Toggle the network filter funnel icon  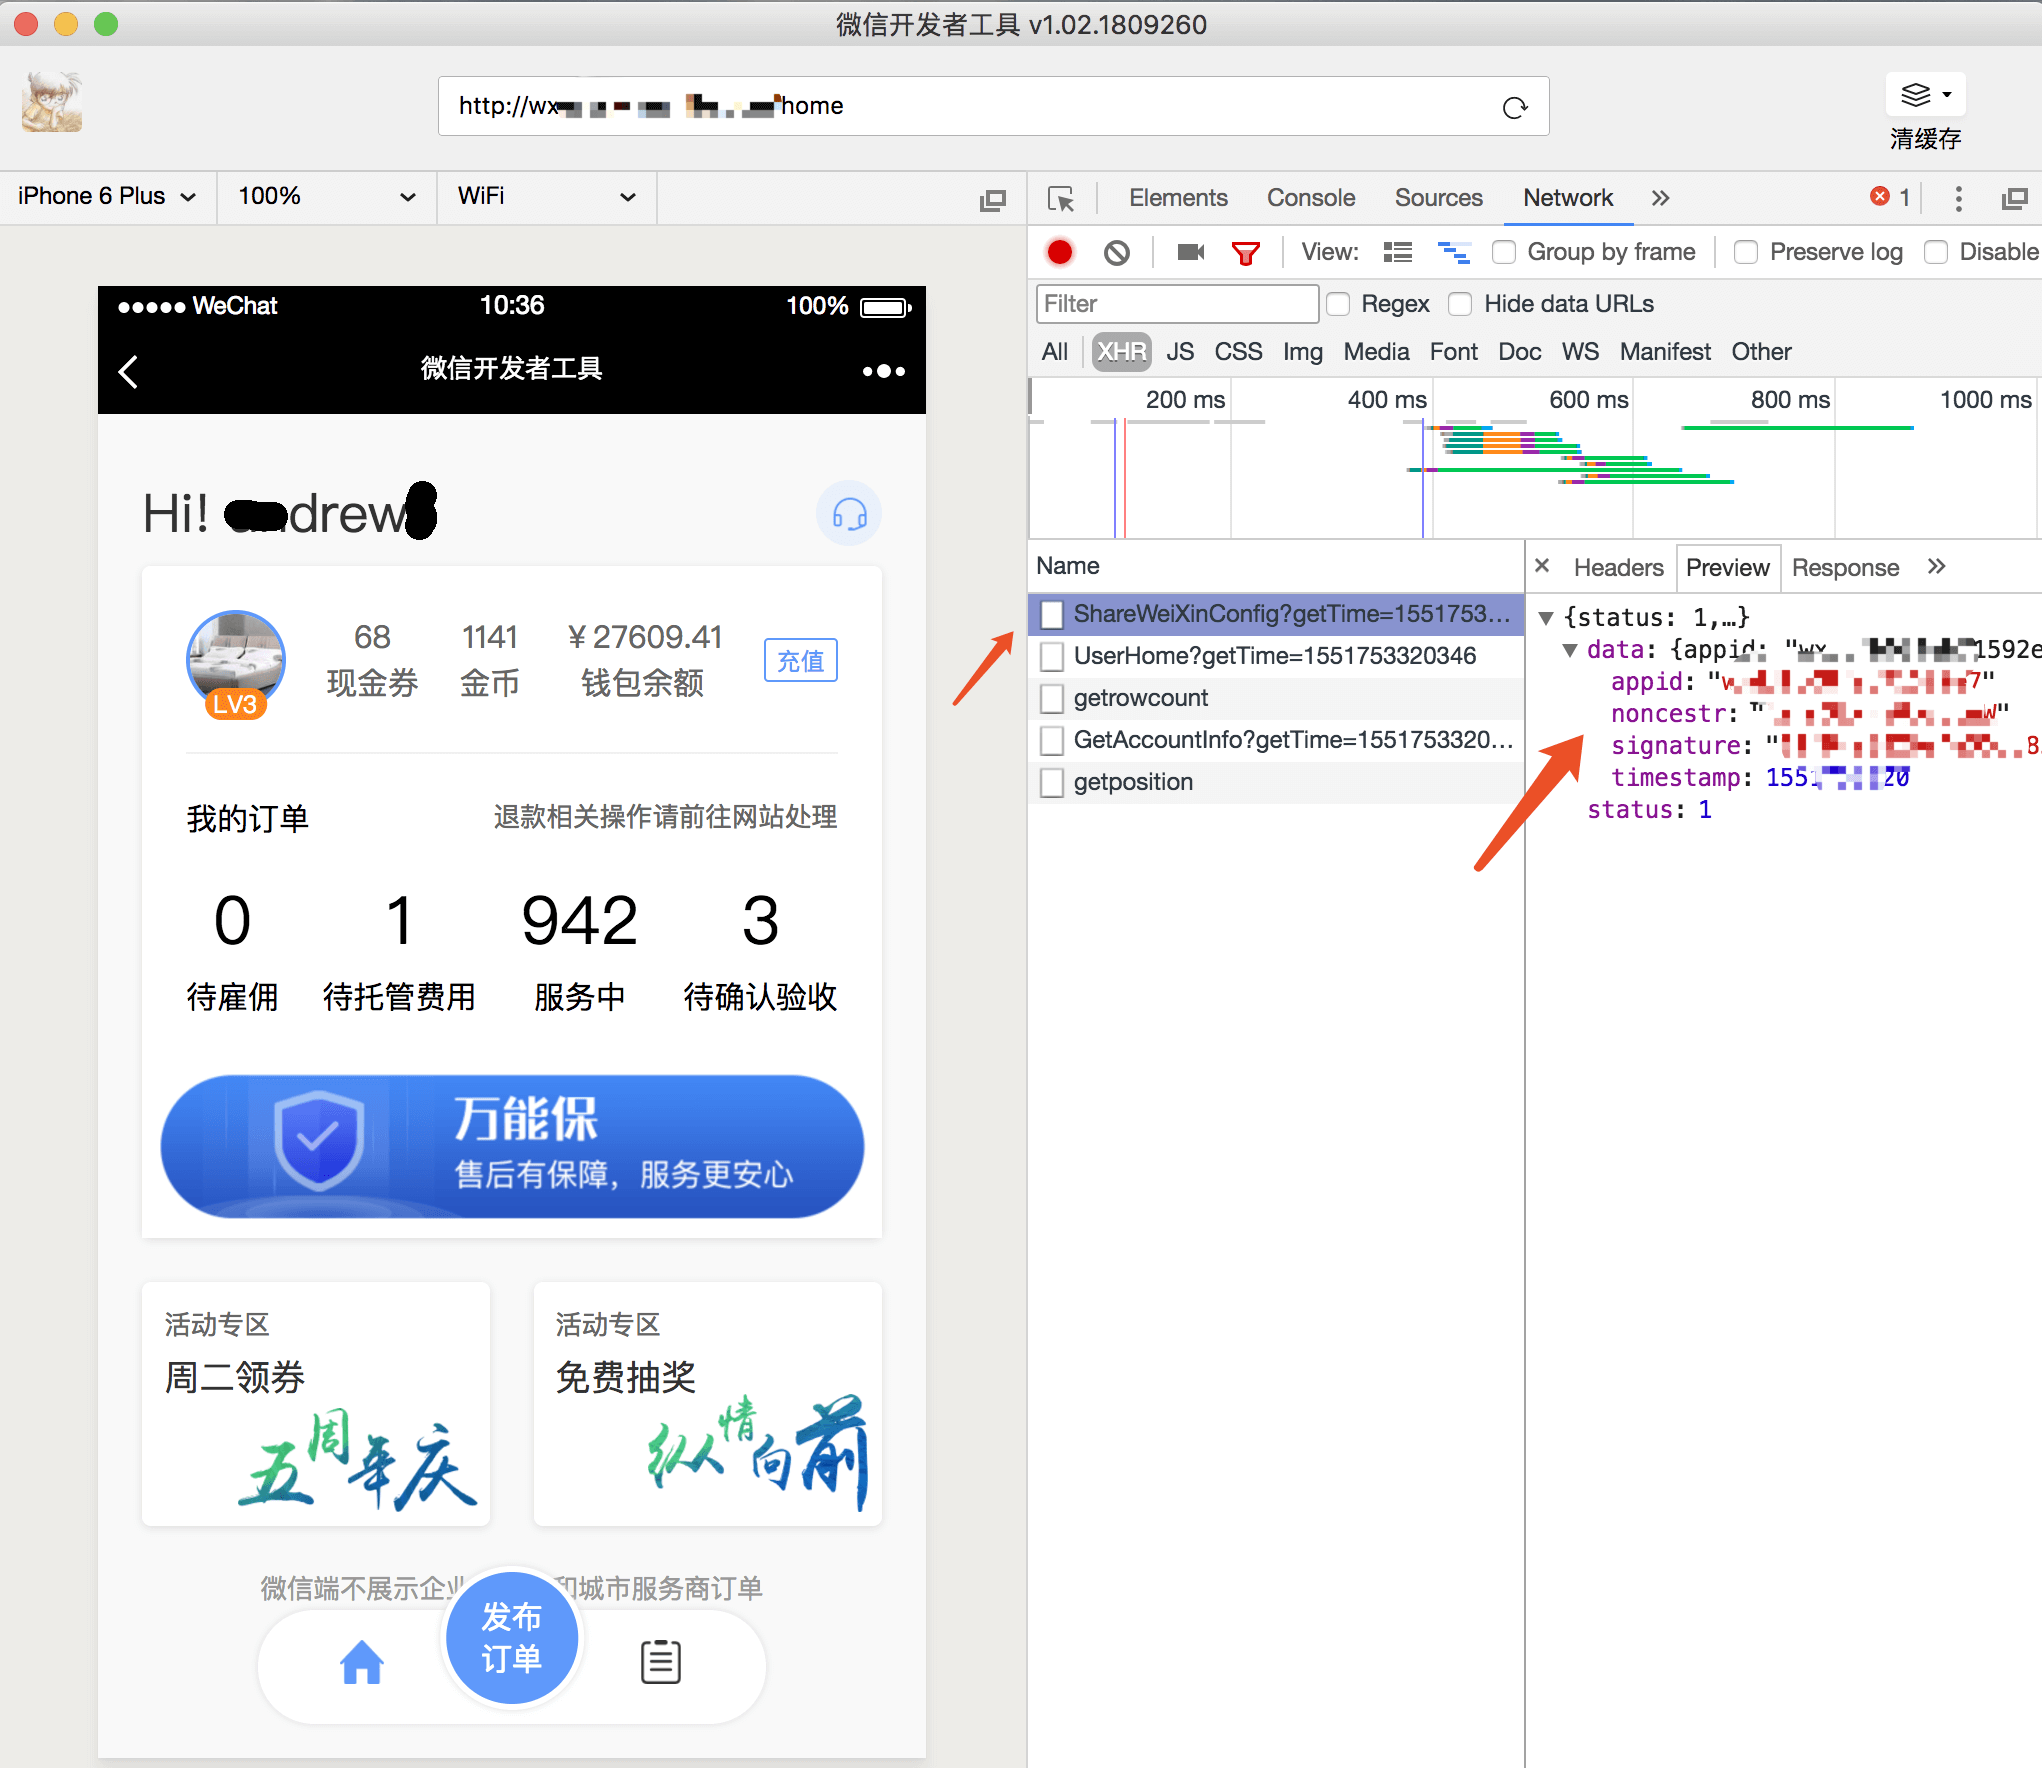(x=1246, y=253)
